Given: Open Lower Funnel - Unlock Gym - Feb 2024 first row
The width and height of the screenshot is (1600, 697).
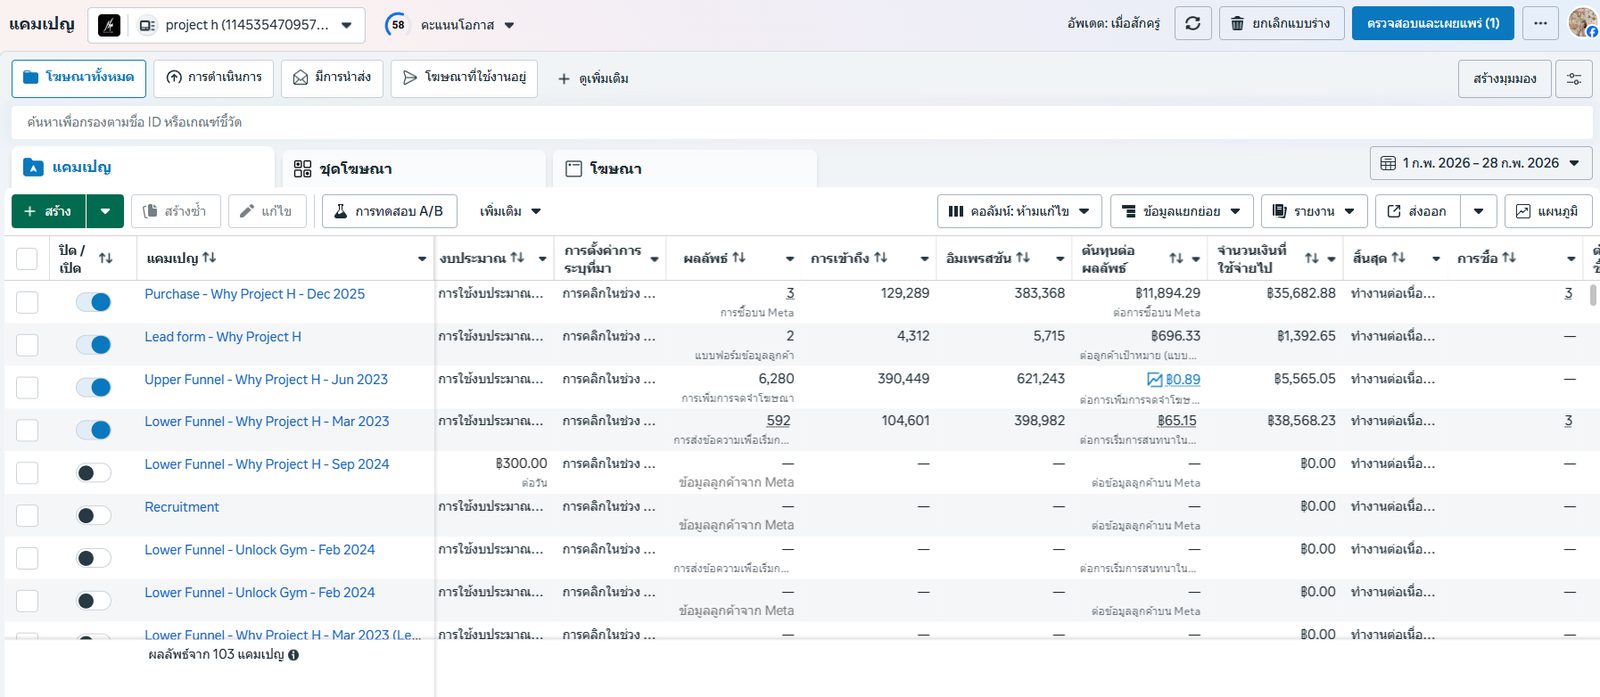Looking at the screenshot, I should click(x=260, y=550).
